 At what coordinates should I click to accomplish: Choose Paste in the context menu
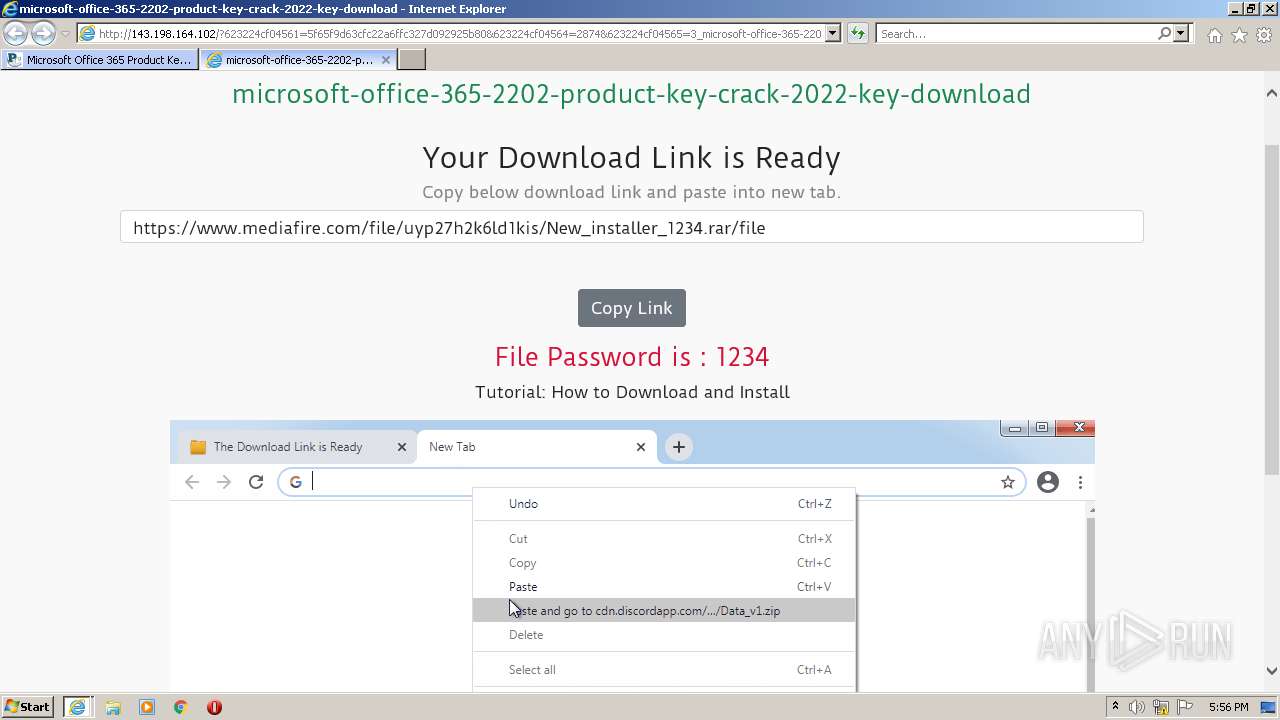pyautogui.click(x=664, y=587)
